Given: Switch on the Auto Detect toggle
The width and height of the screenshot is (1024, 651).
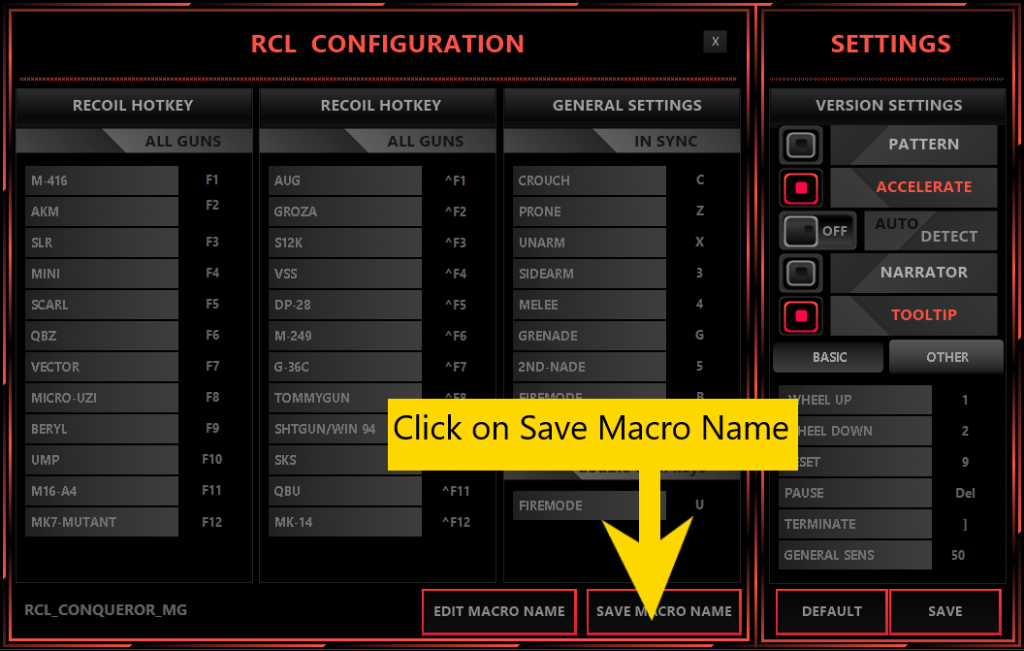Looking at the screenshot, I should click(818, 230).
